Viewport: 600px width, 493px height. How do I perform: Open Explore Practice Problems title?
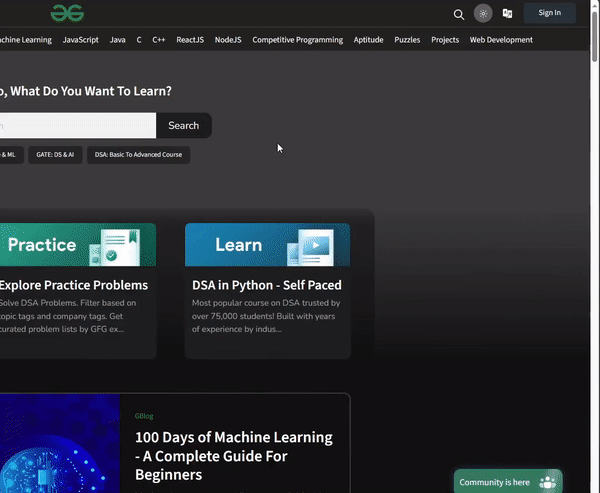pos(74,285)
